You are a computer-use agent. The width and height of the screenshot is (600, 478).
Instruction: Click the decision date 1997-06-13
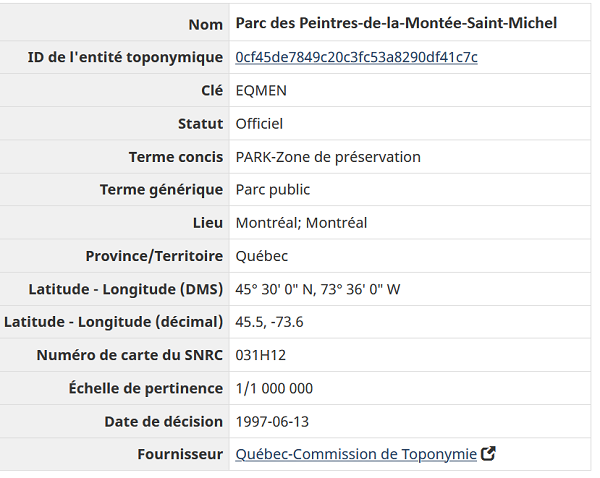point(272,422)
